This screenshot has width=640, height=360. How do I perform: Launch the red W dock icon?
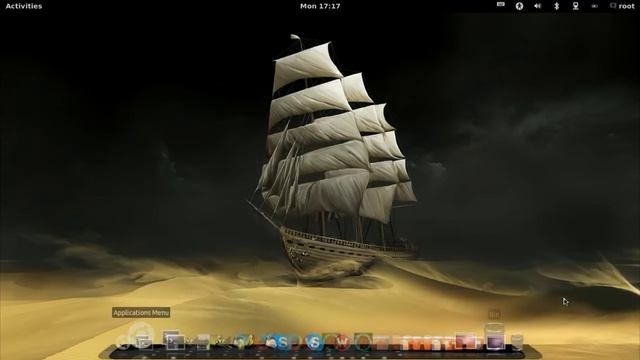(x=343, y=342)
